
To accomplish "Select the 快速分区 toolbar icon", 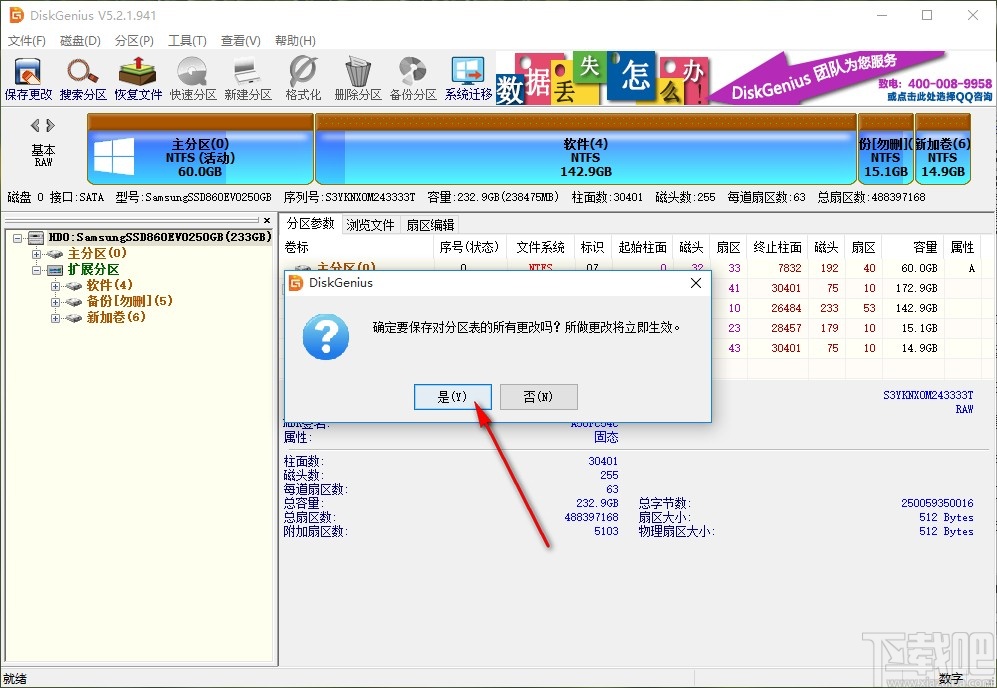I will 193,79.
